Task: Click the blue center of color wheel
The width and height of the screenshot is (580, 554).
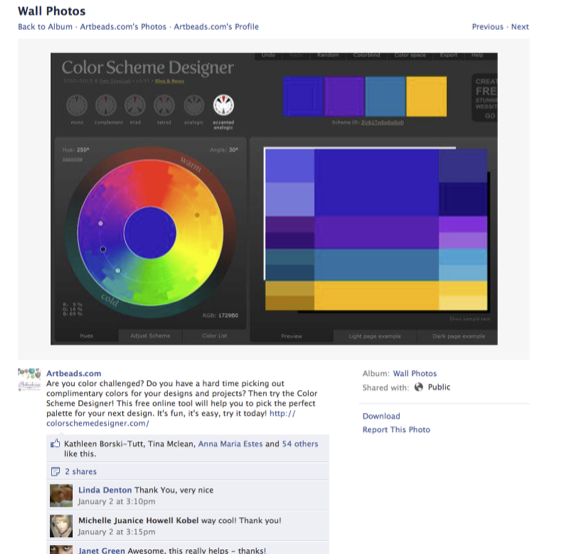Action: tap(150, 233)
